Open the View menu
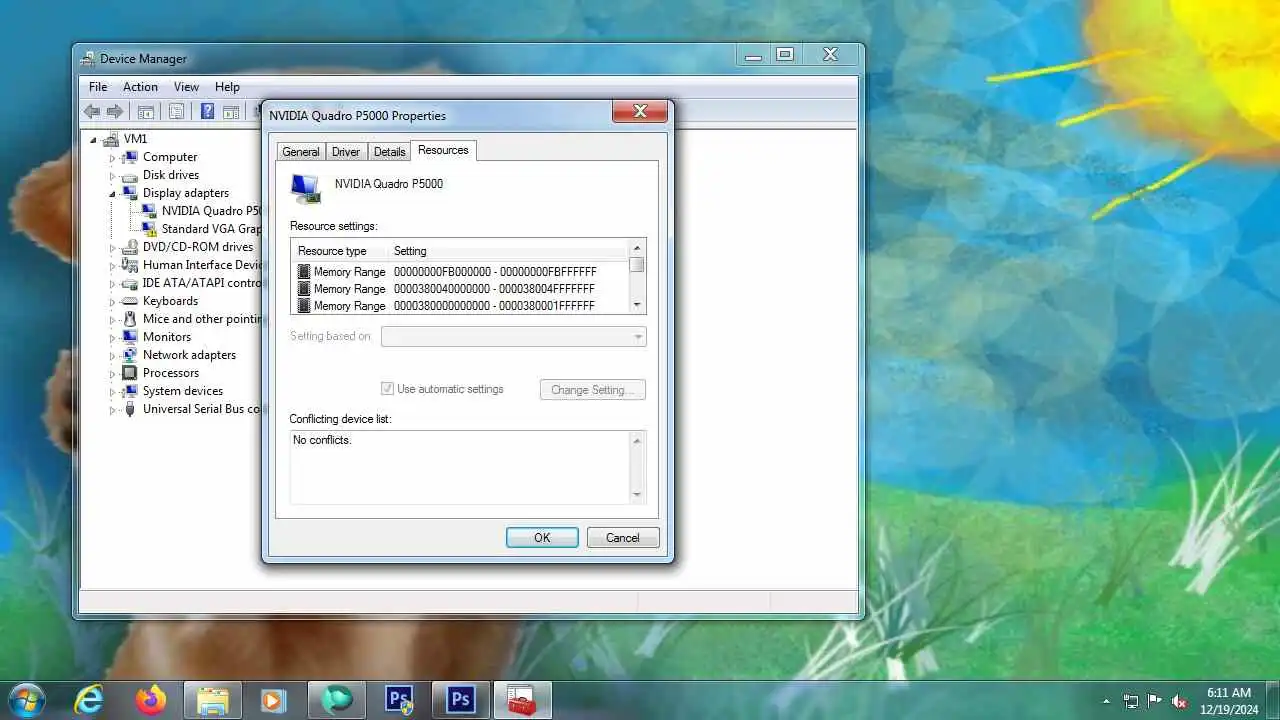The width and height of the screenshot is (1280, 720). coord(186,87)
